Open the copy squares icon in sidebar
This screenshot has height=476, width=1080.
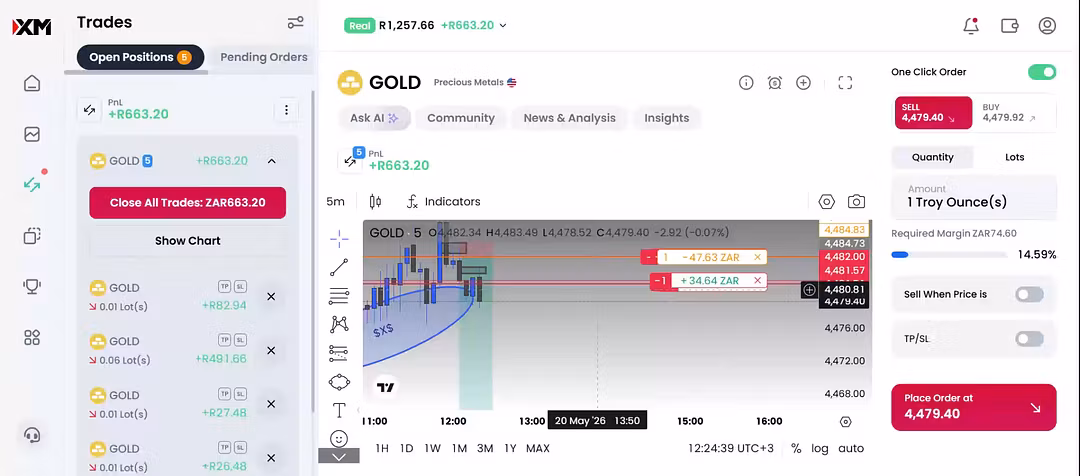point(32,236)
